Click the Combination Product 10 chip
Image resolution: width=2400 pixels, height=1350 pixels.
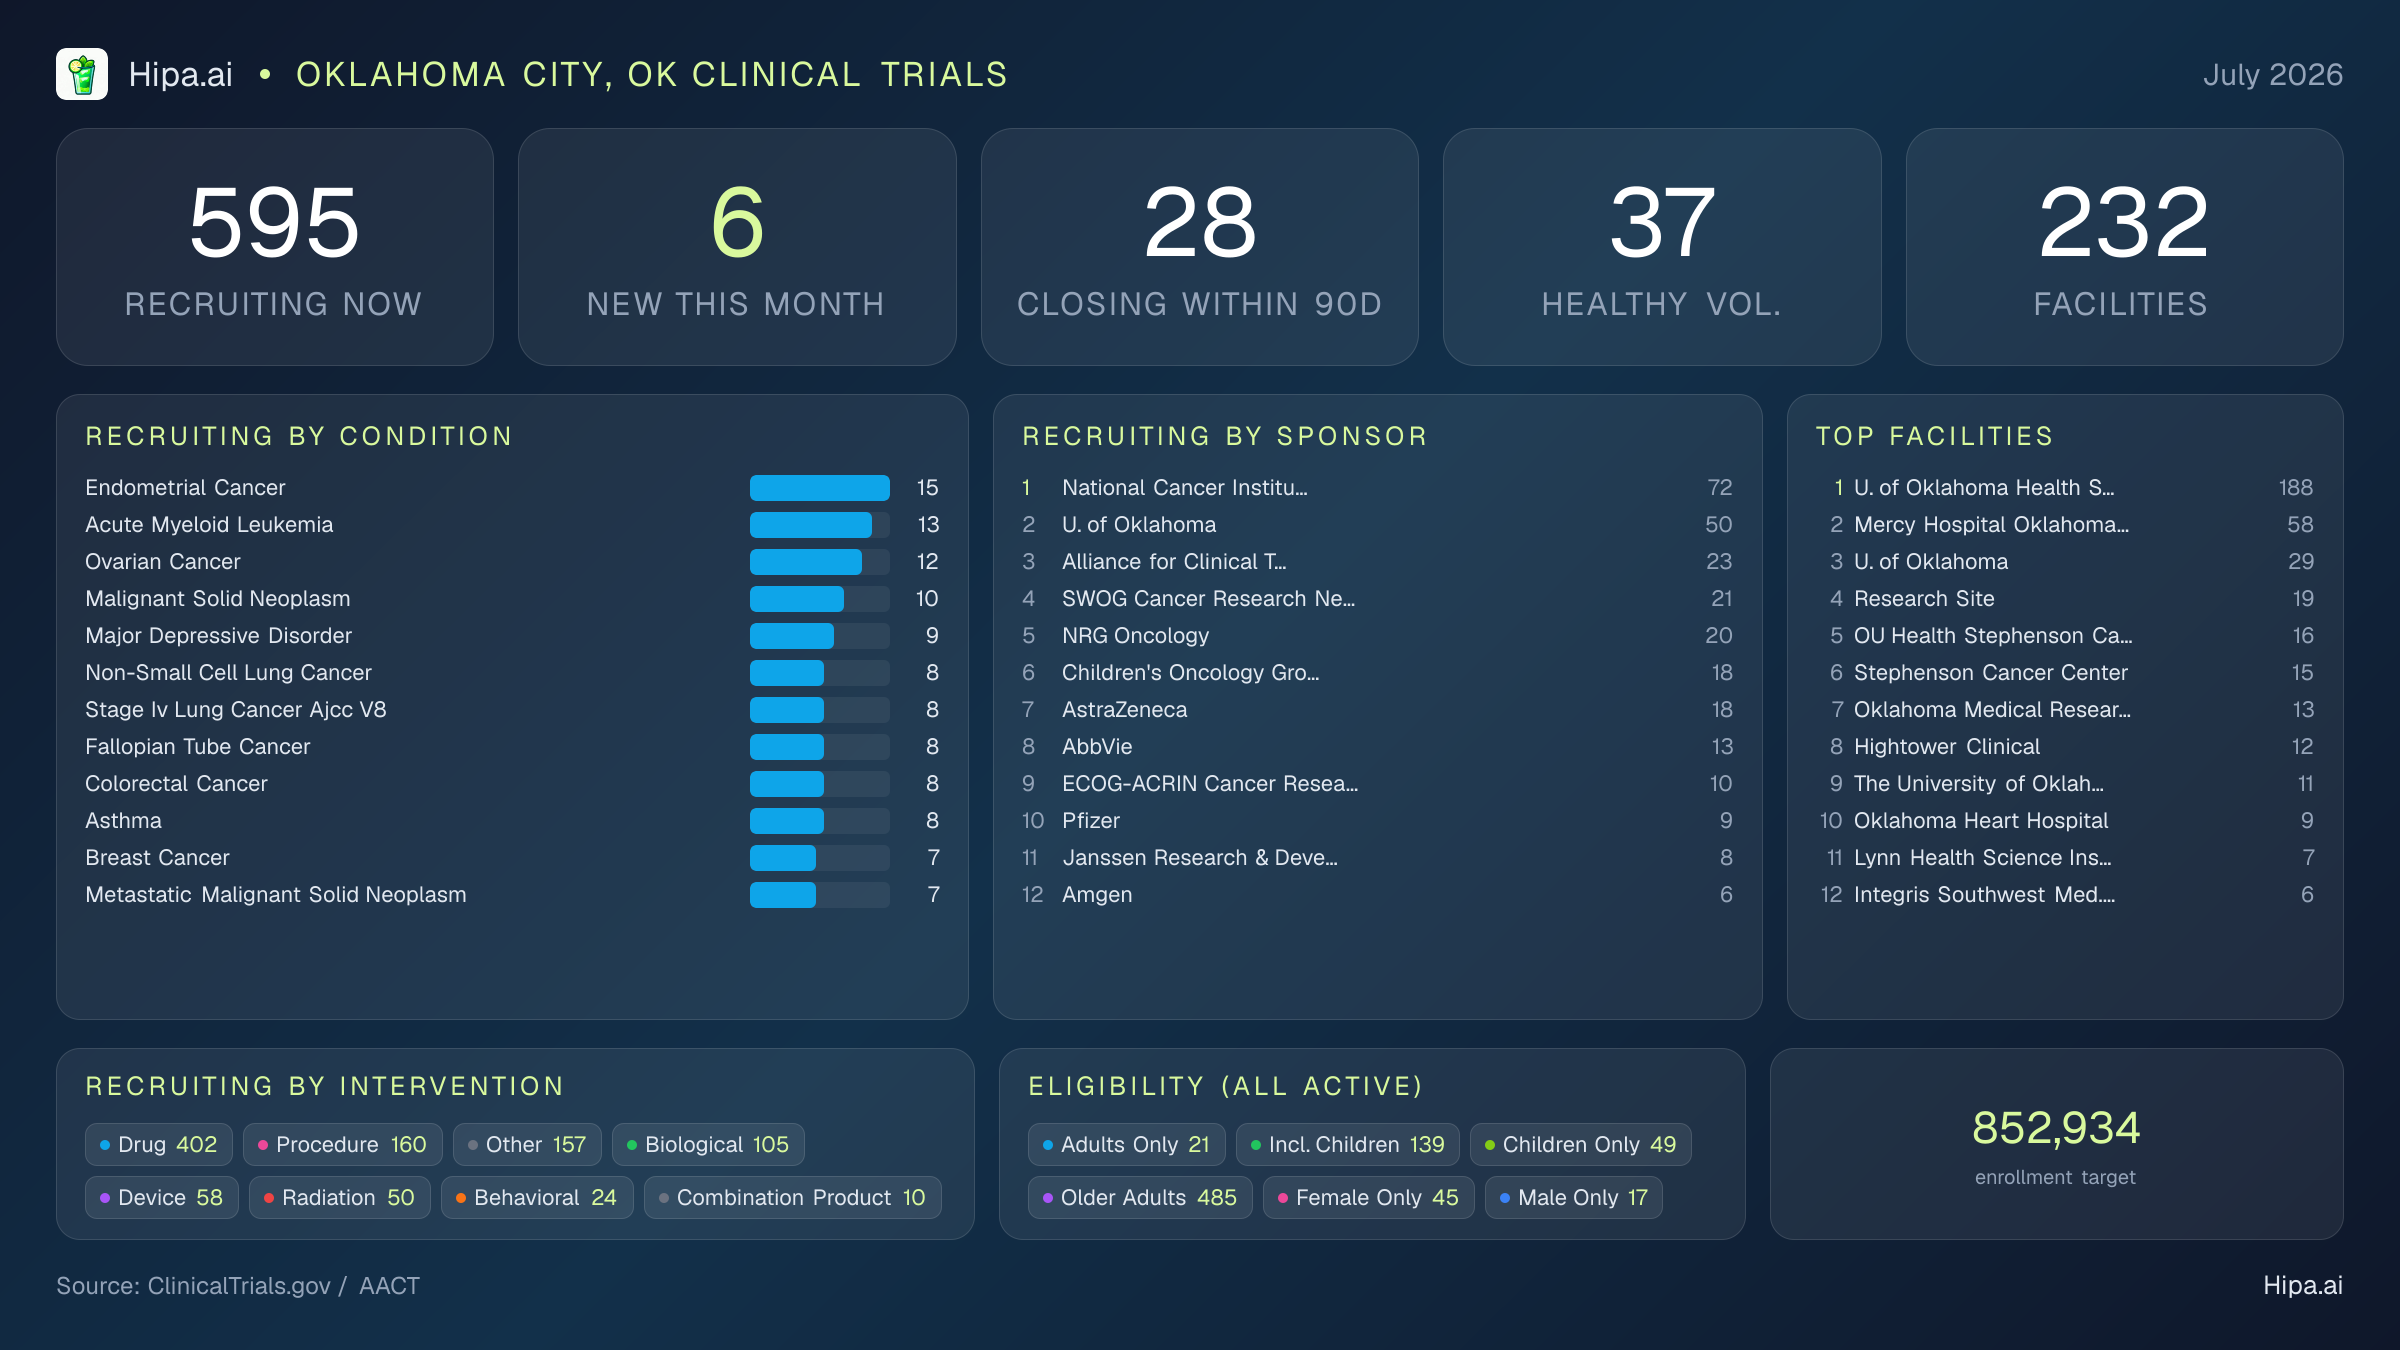793,1197
